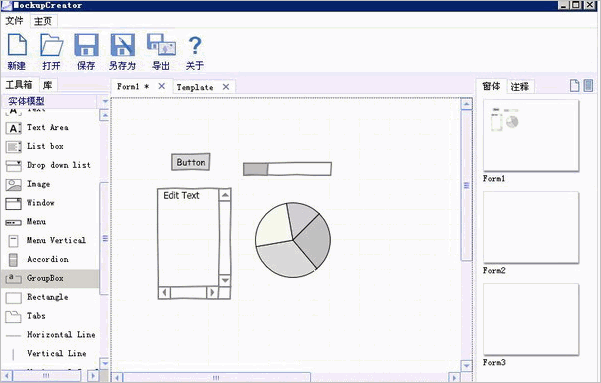Image resolution: width=601 pixels, height=383 pixels.
Task: Select the List box tool
Action: (50, 146)
